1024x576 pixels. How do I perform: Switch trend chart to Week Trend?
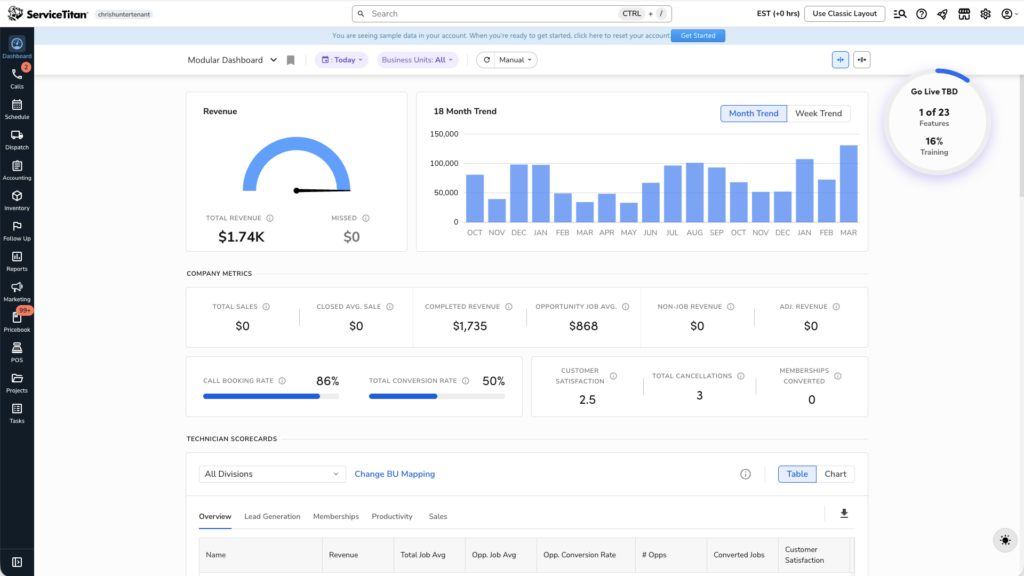click(x=818, y=114)
